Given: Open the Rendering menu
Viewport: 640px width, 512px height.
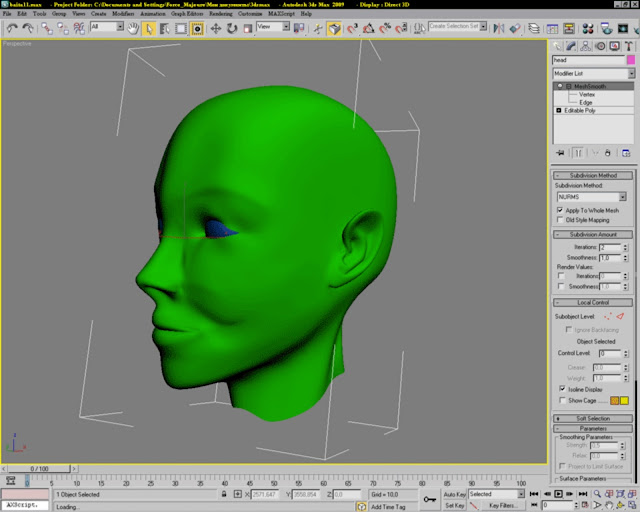Looking at the screenshot, I should click(x=221, y=14).
